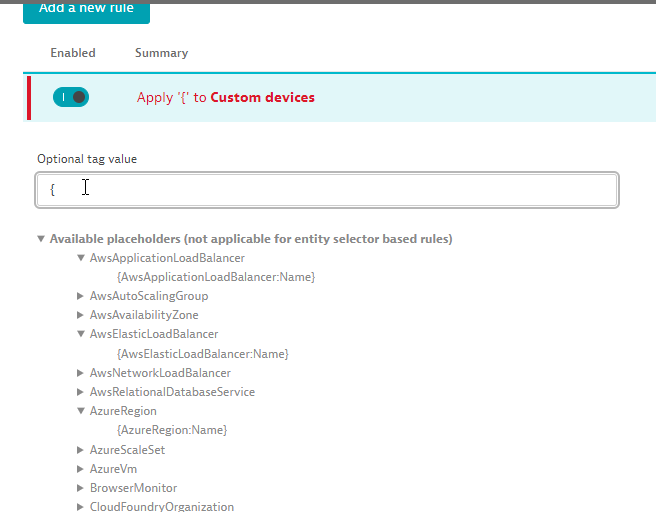Click the Optional tag value input field
This screenshot has width=656, height=512.
click(327, 189)
